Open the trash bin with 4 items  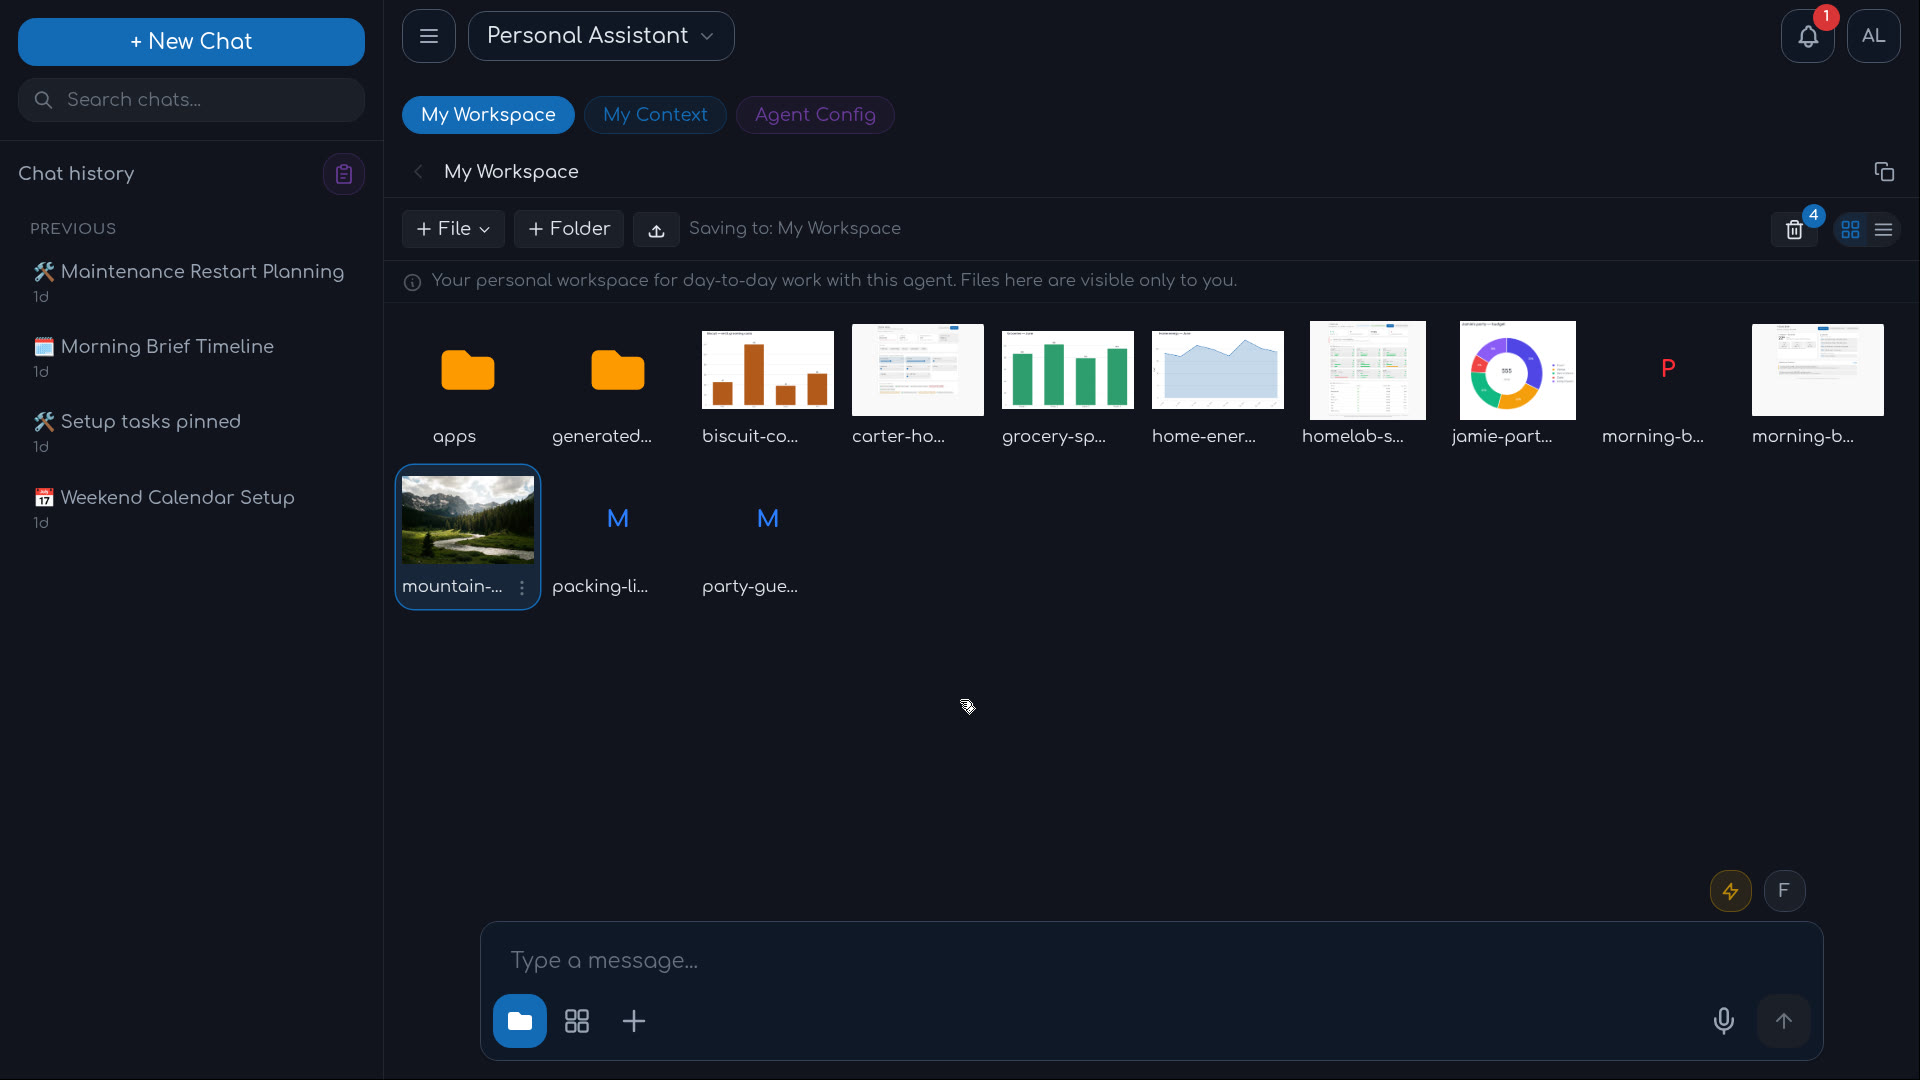(1794, 230)
